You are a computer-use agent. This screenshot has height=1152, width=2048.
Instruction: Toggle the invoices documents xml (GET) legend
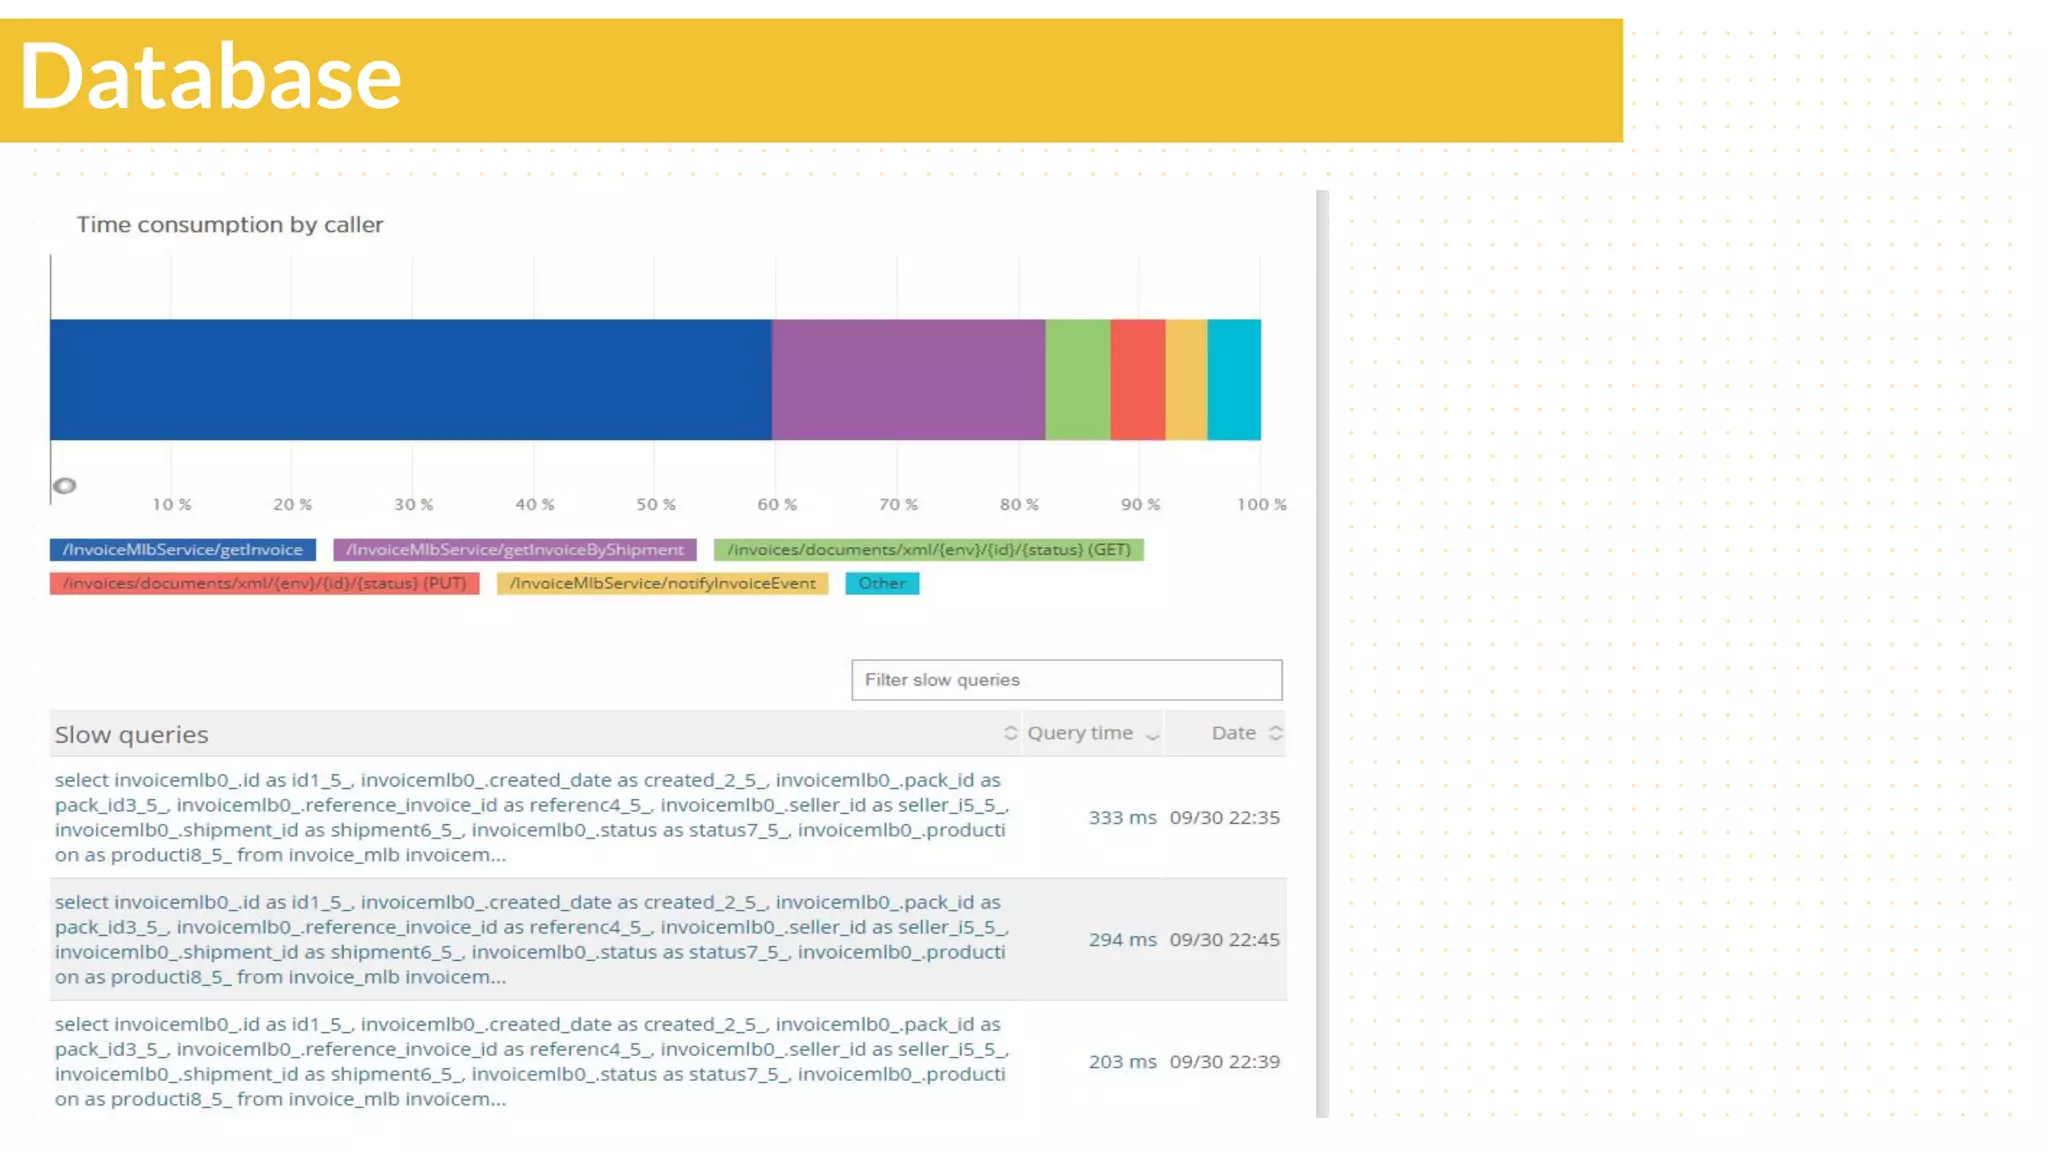click(929, 550)
